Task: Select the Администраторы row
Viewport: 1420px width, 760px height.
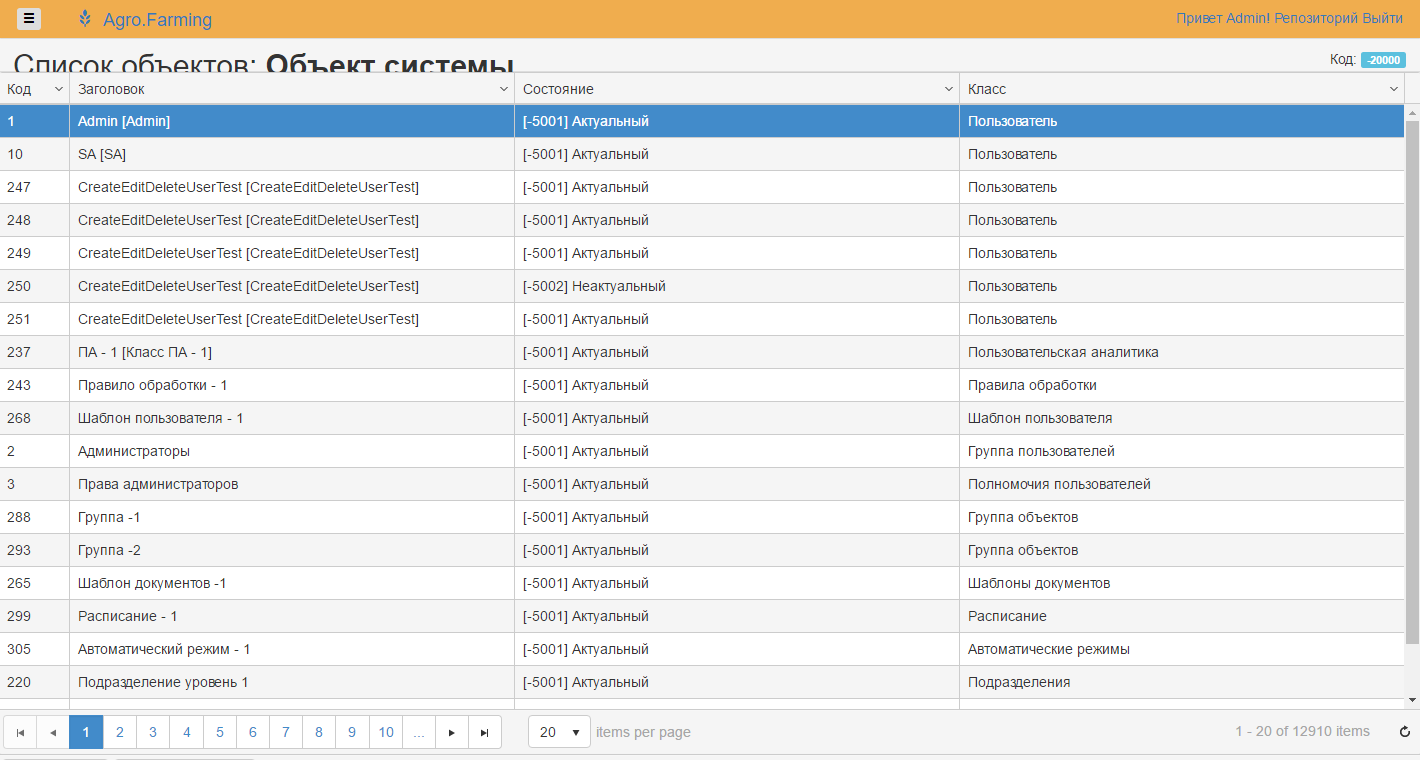Action: [702, 451]
